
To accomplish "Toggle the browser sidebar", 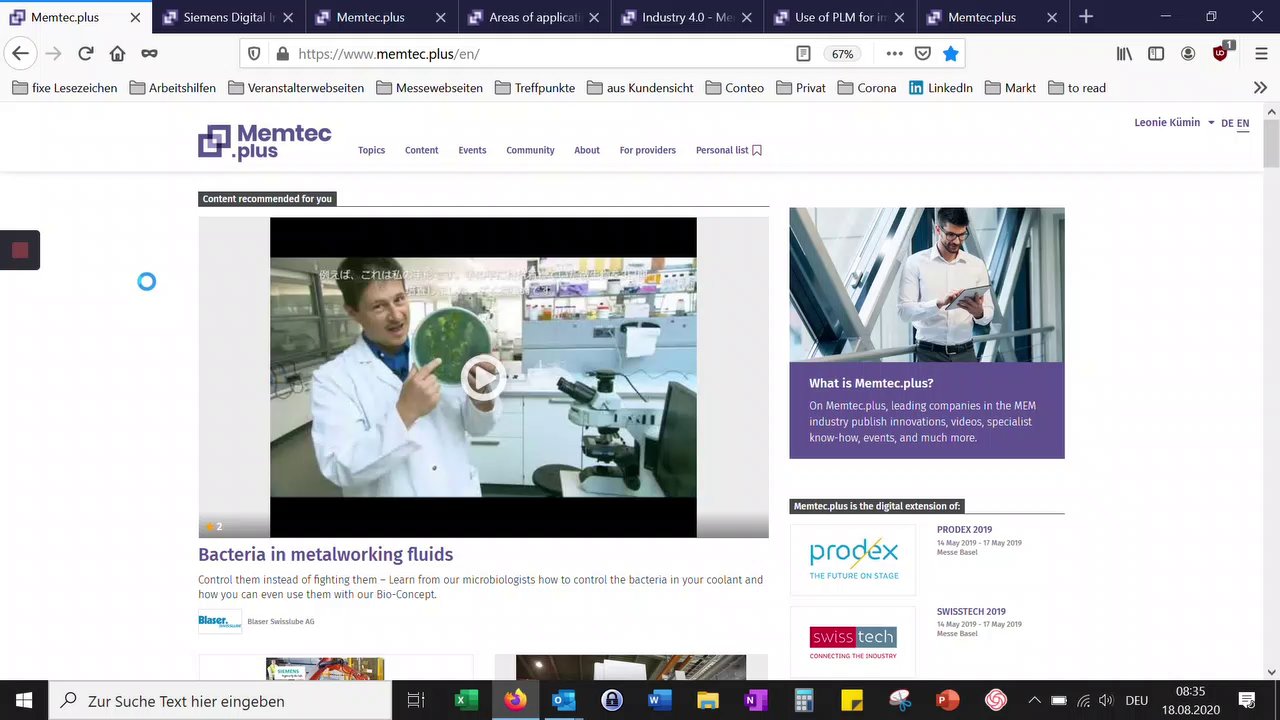I will tap(1156, 54).
